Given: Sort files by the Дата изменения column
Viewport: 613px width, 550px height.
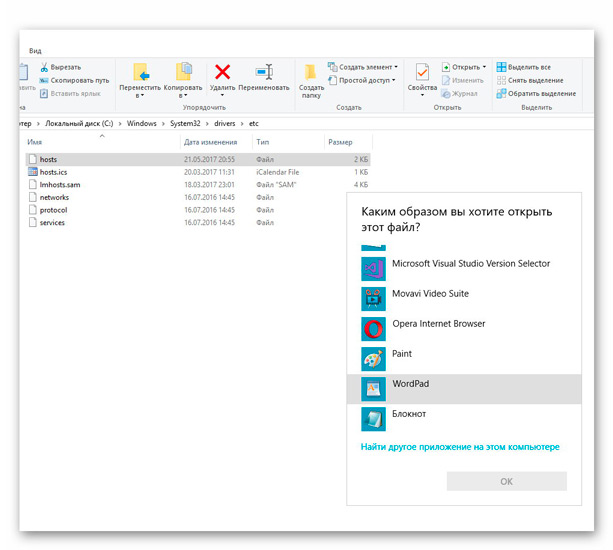Looking at the screenshot, I should click(x=210, y=142).
